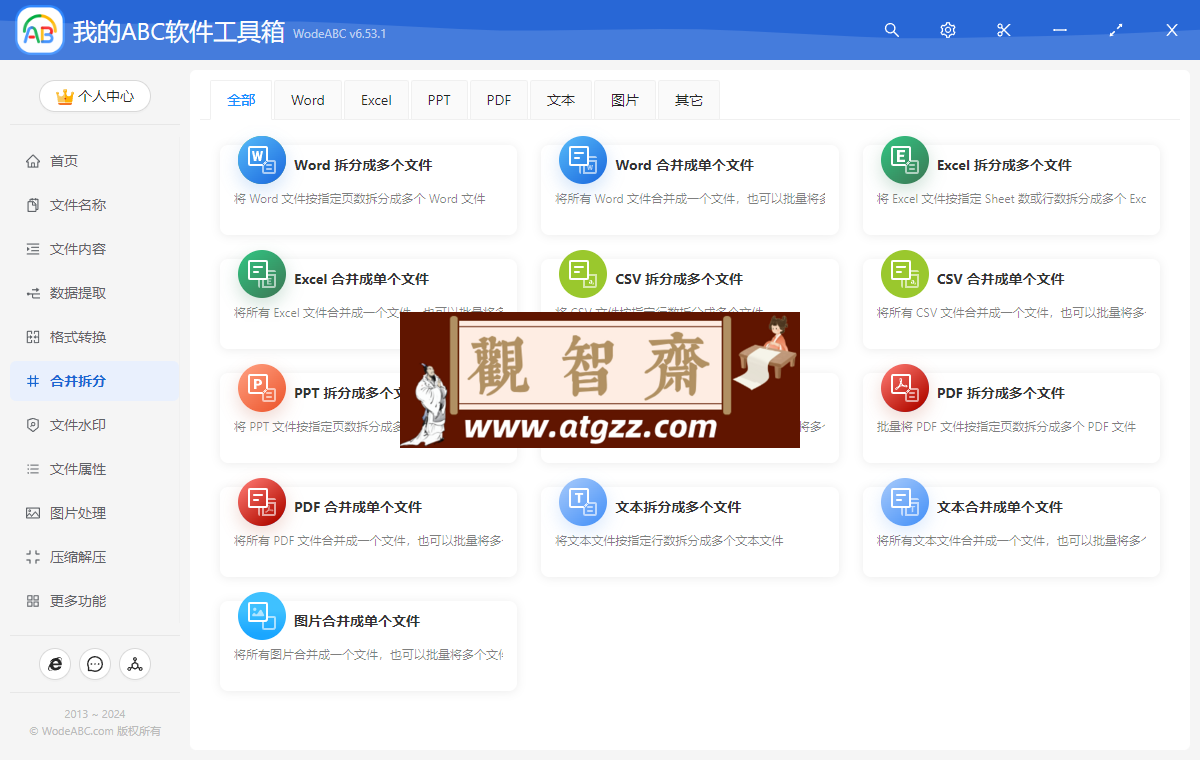Click the scissors icon in title bar
Image resolution: width=1200 pixels, height=760 pixels.
point(1004,30)
